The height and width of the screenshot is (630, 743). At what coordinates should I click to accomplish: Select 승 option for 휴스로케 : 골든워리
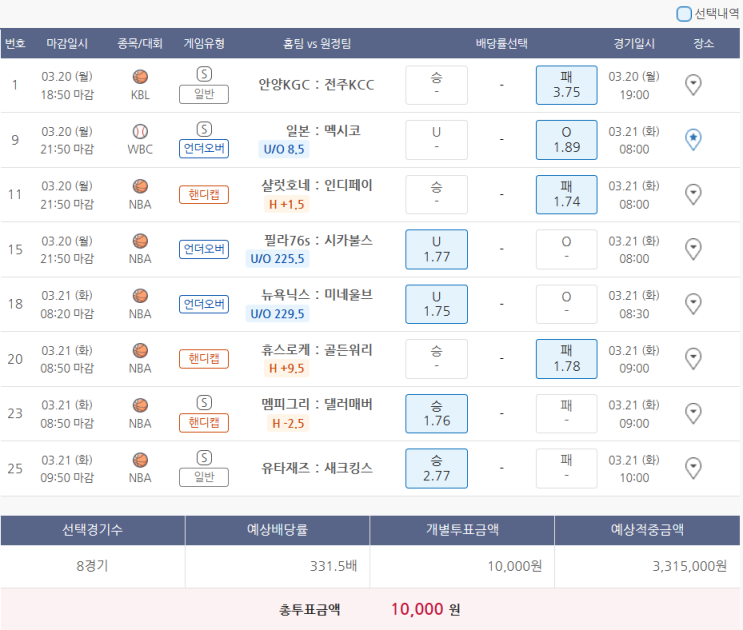(x=436, y=359)
